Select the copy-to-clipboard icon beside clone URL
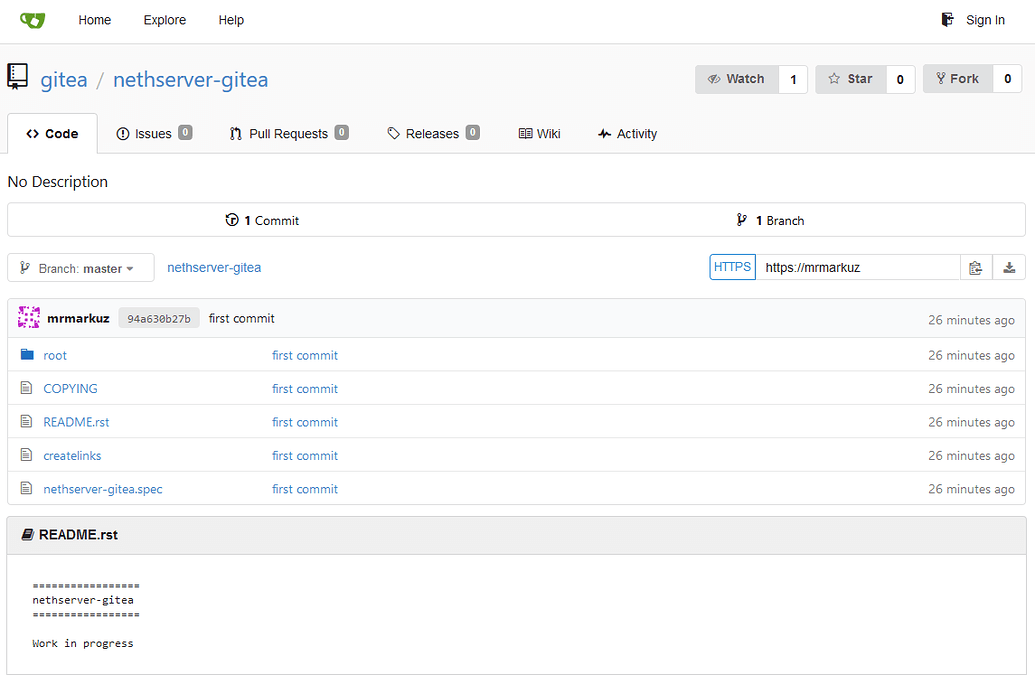 (975, 267)
